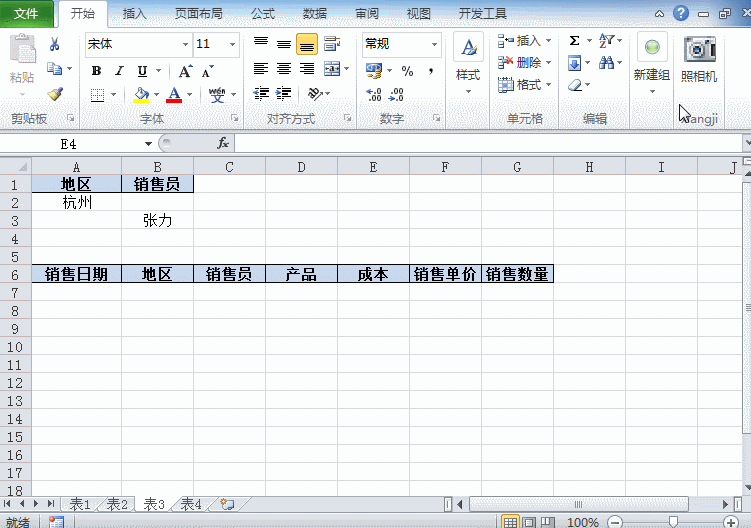
Task: Open Sort and Filter icon
Action: (606, 40)
